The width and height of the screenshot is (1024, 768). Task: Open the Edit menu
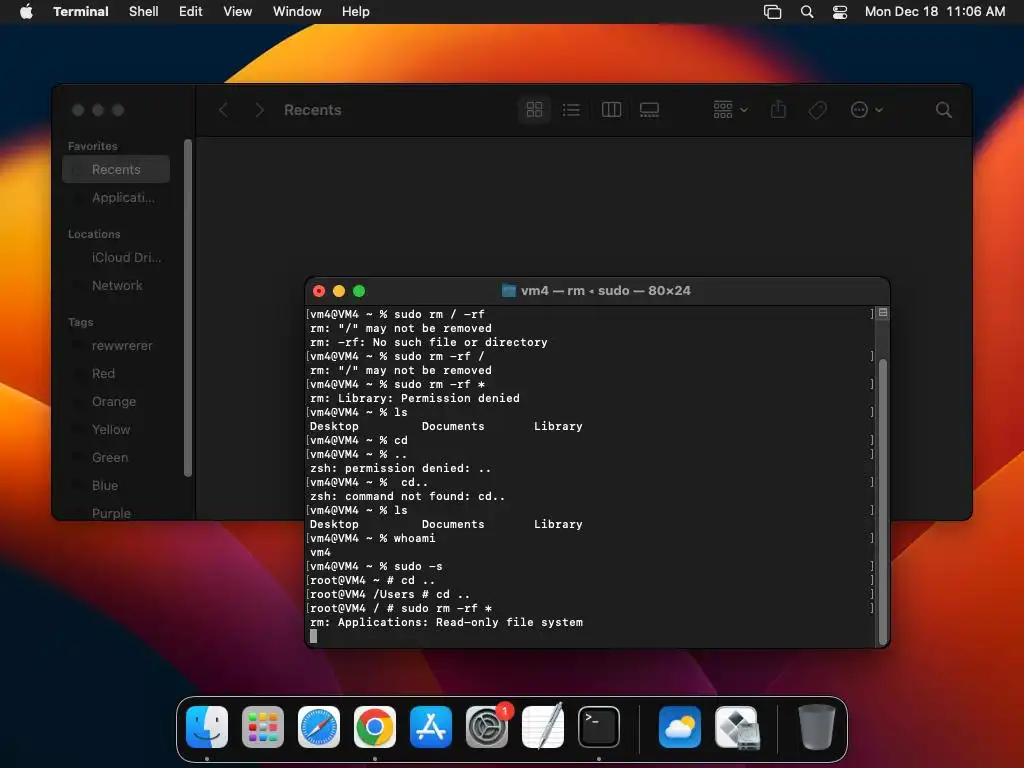tap(191, 12)
